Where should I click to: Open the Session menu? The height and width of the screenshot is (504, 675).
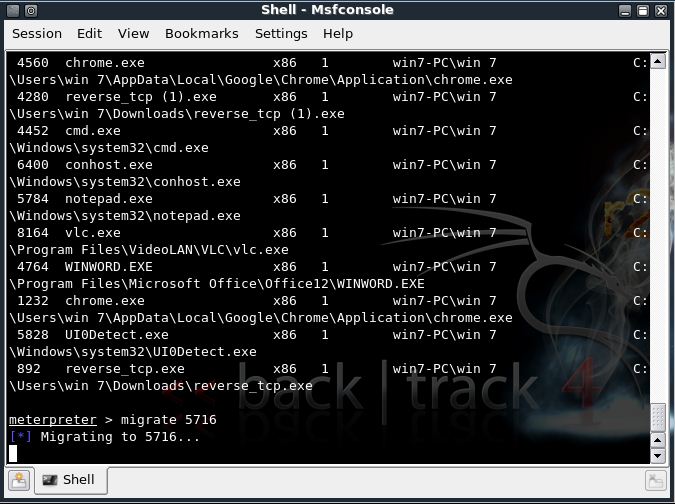click(37, 34)
